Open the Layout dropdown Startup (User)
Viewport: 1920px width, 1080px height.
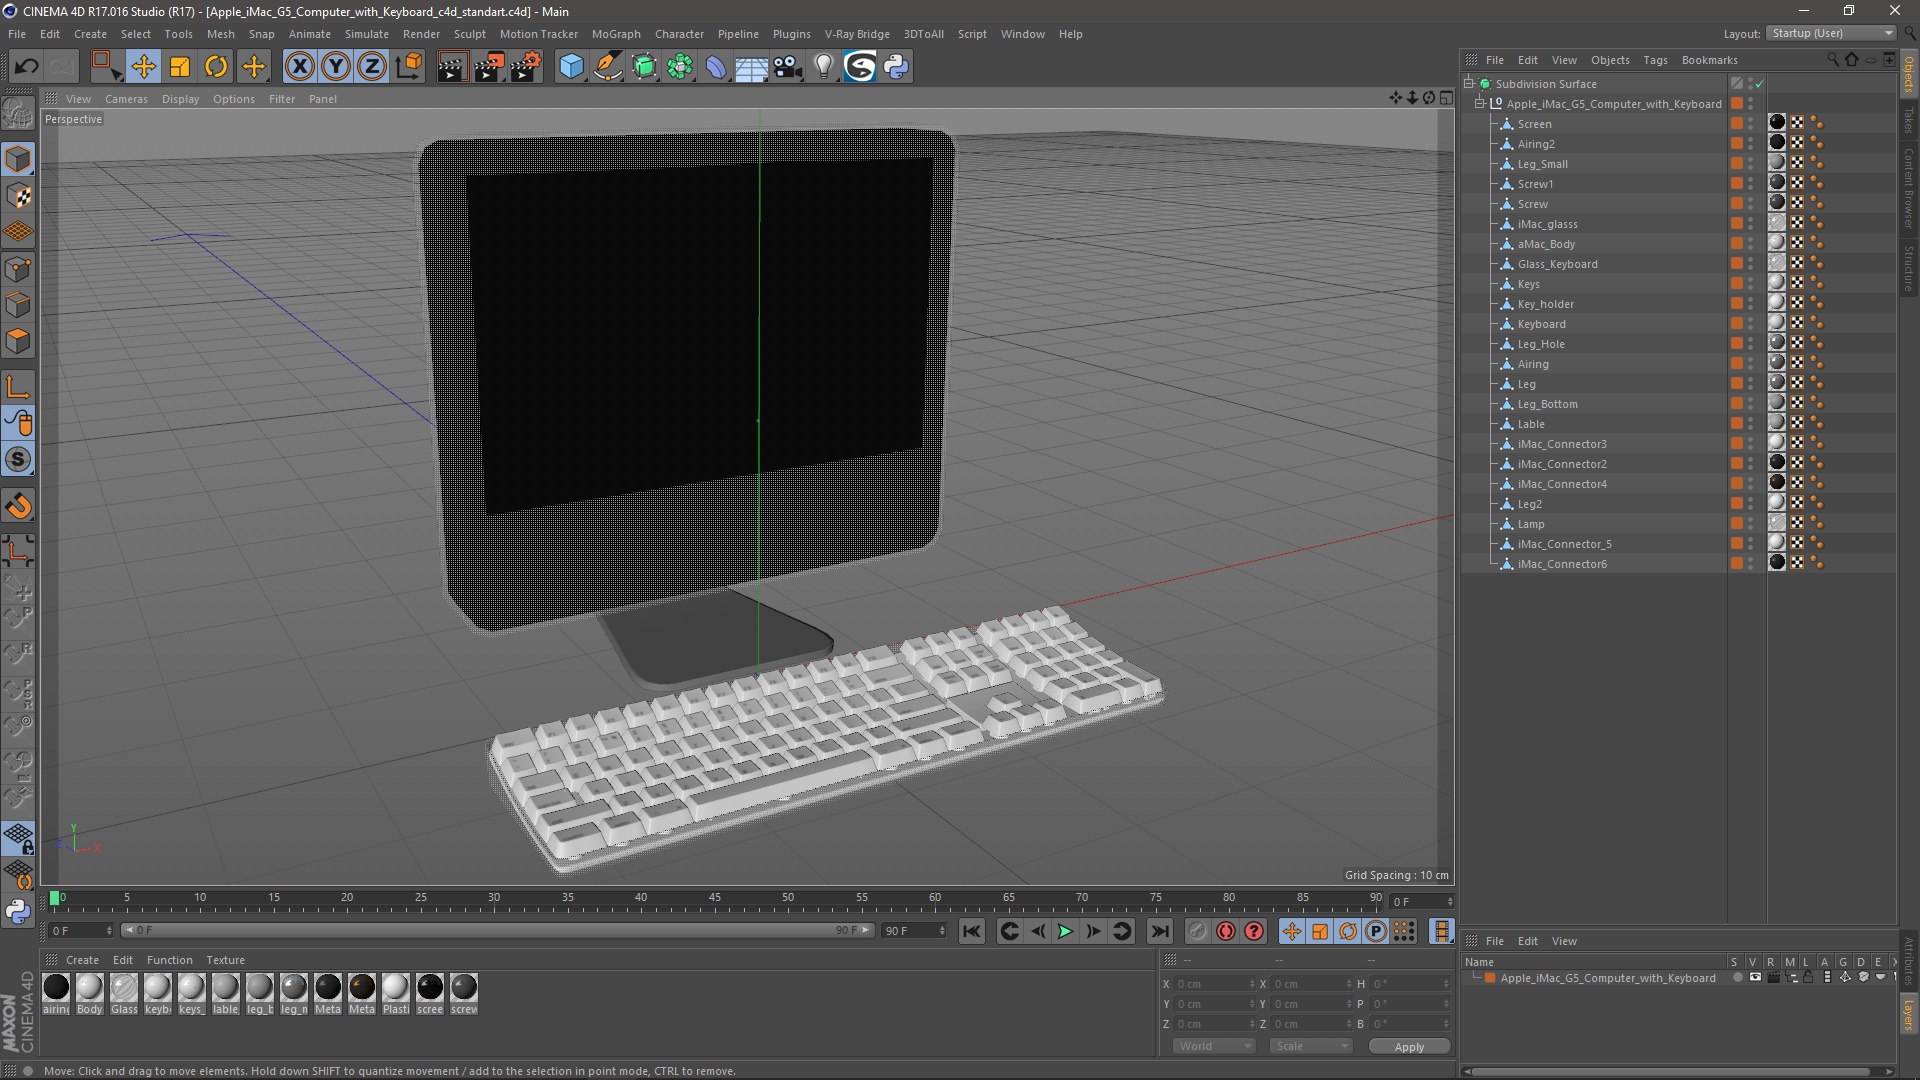[1831, 33]
